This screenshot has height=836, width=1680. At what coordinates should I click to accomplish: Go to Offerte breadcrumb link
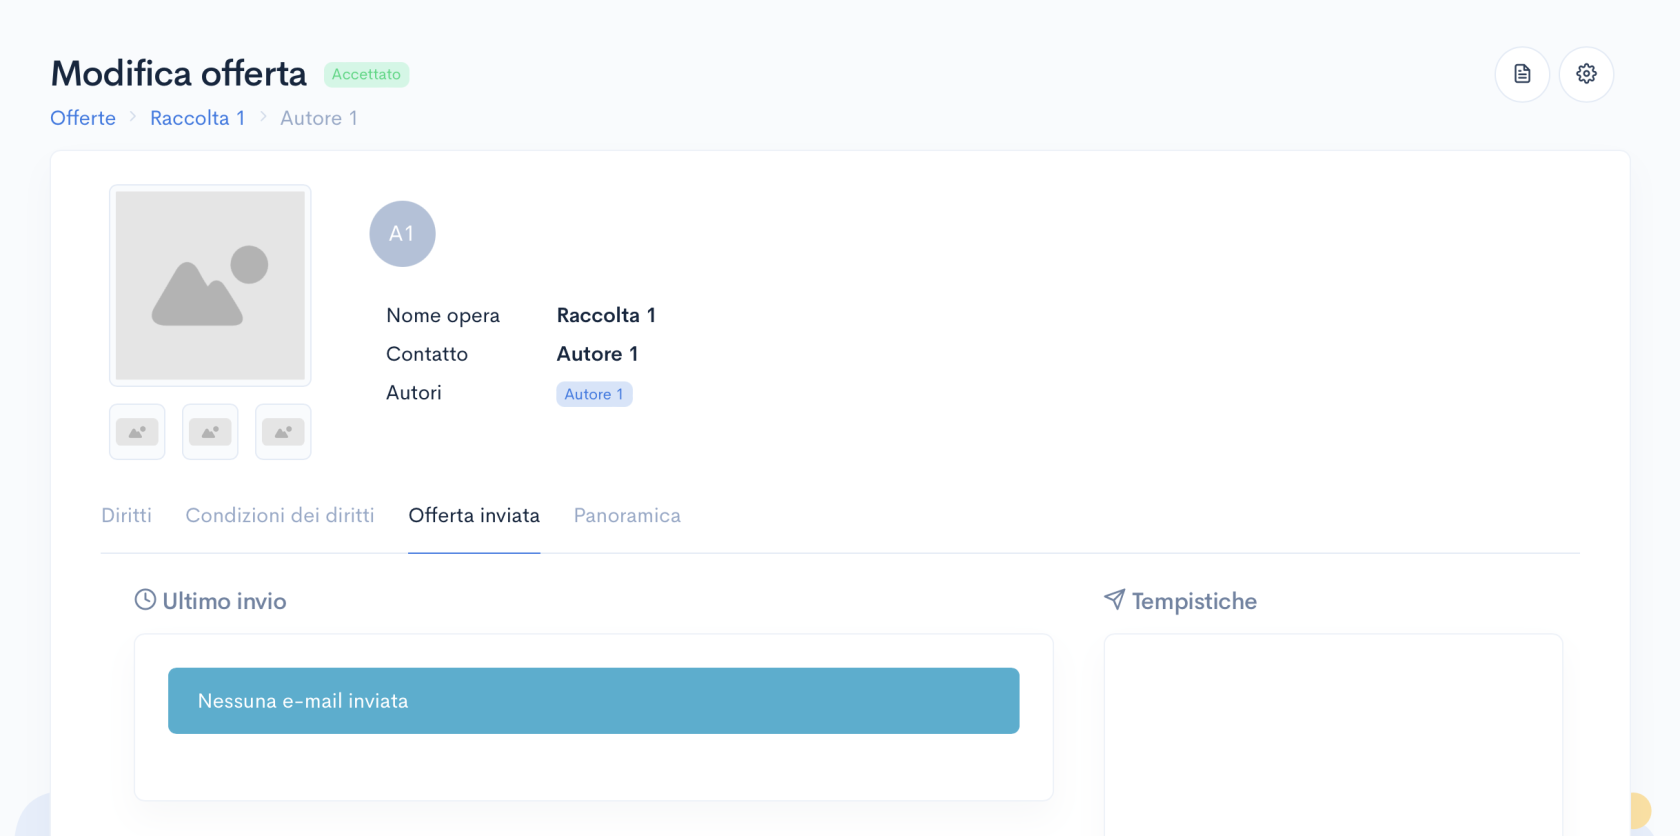pos(83,118)
